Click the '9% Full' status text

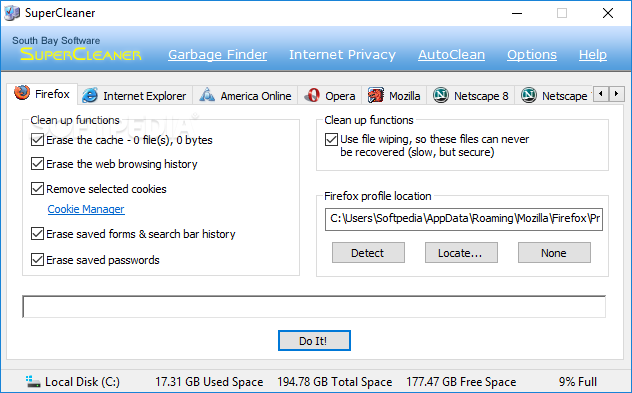[x=578, y=382]
